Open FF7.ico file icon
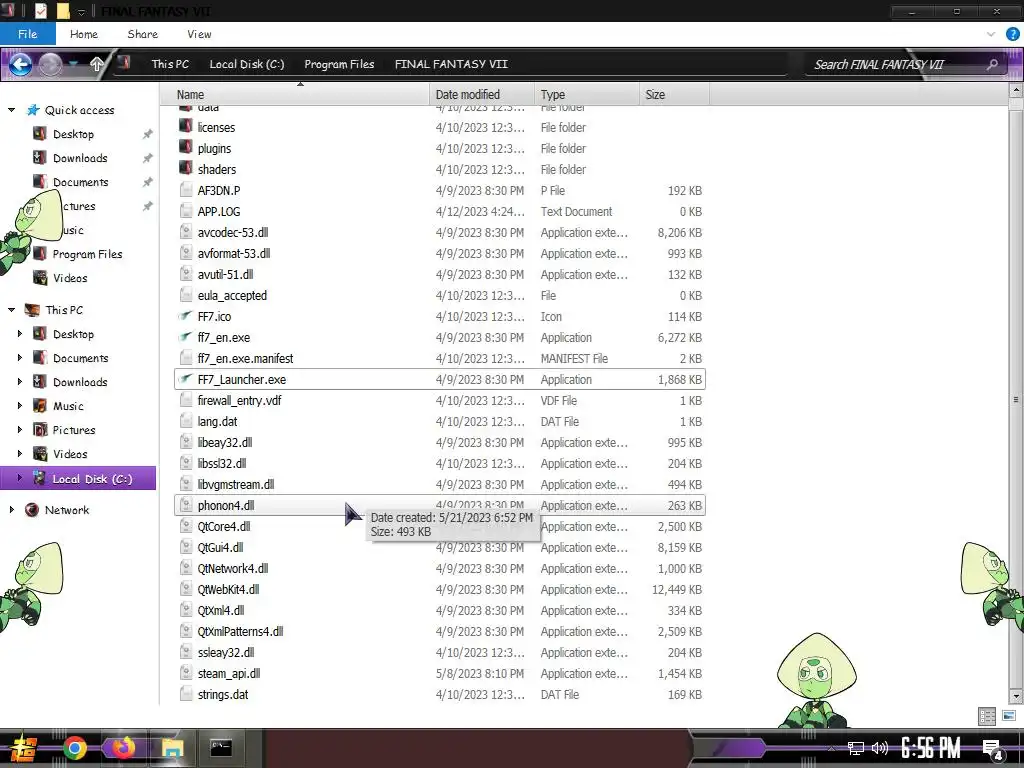This screenshot has height=768, width=1024. pyautogui.click(x=186, y=316)
